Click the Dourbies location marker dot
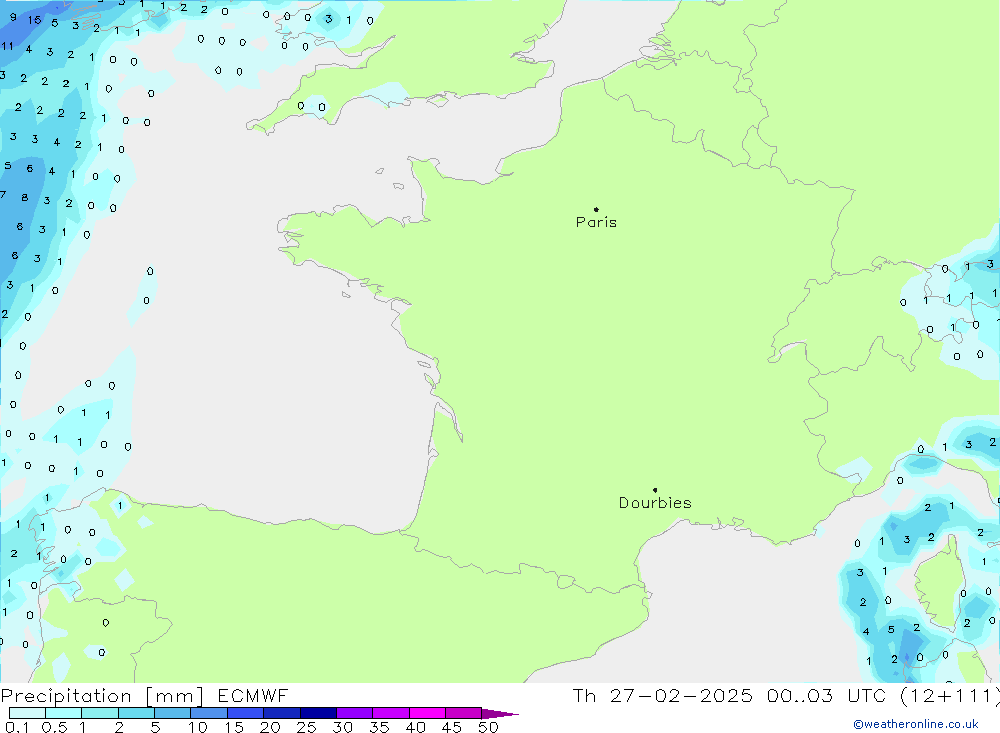Screen dimensions: 1000x733 pos(655,490)
